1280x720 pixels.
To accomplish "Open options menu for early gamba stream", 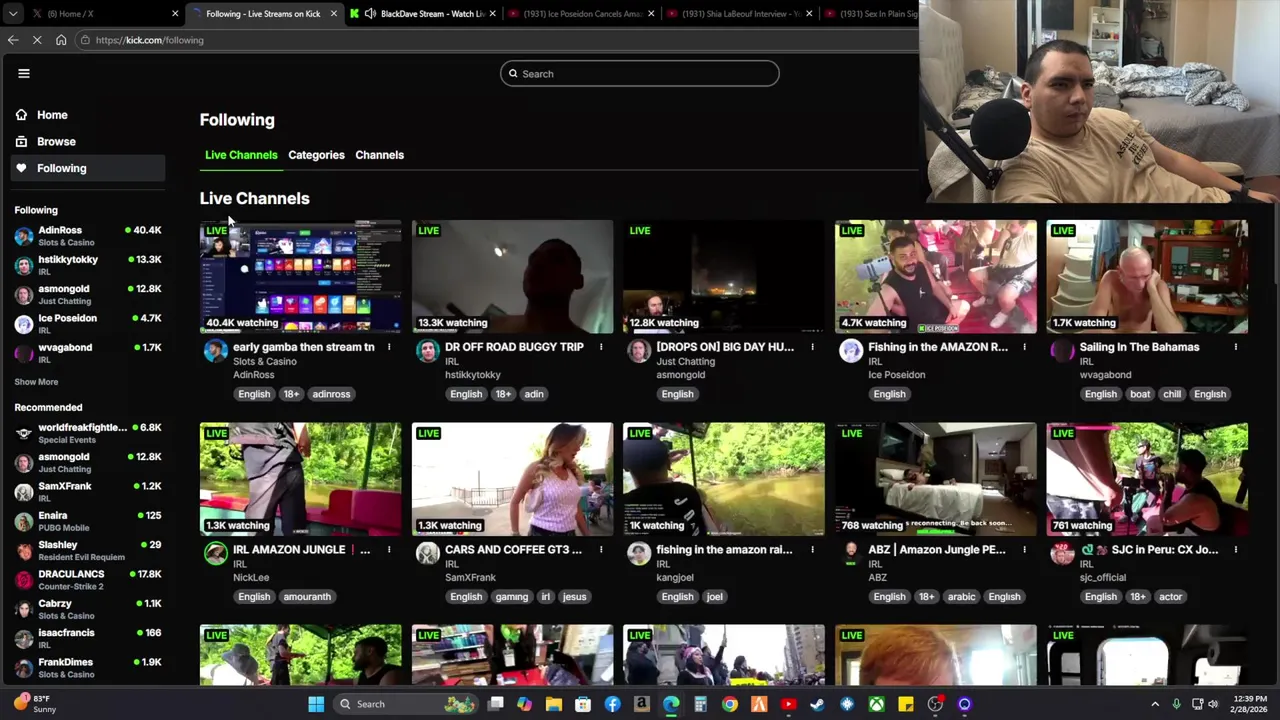I will [x=389, y=347].
